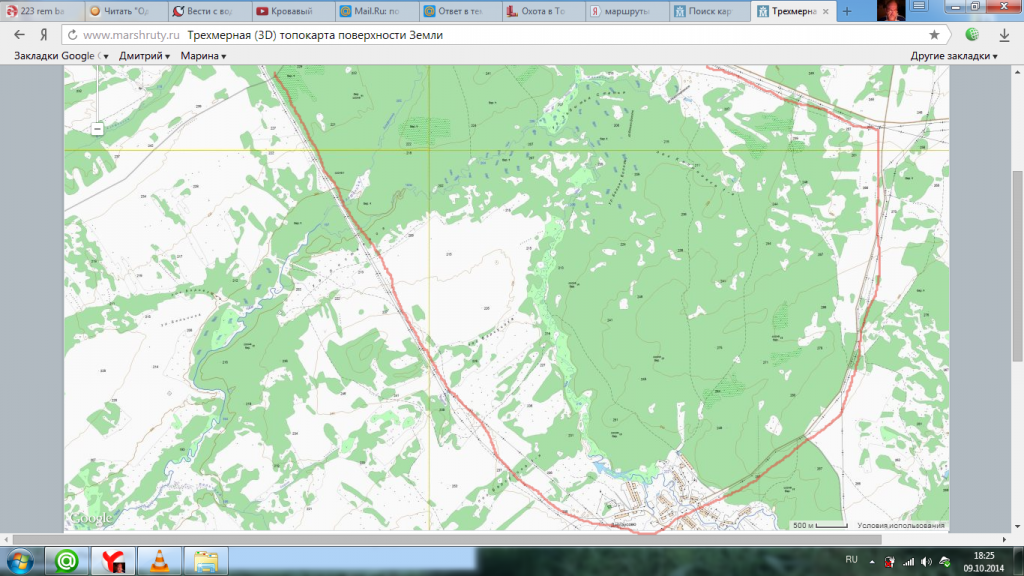1024x576 pixels.
Task: Expand the Марина bookmarks folder
Action: [202, 56]
